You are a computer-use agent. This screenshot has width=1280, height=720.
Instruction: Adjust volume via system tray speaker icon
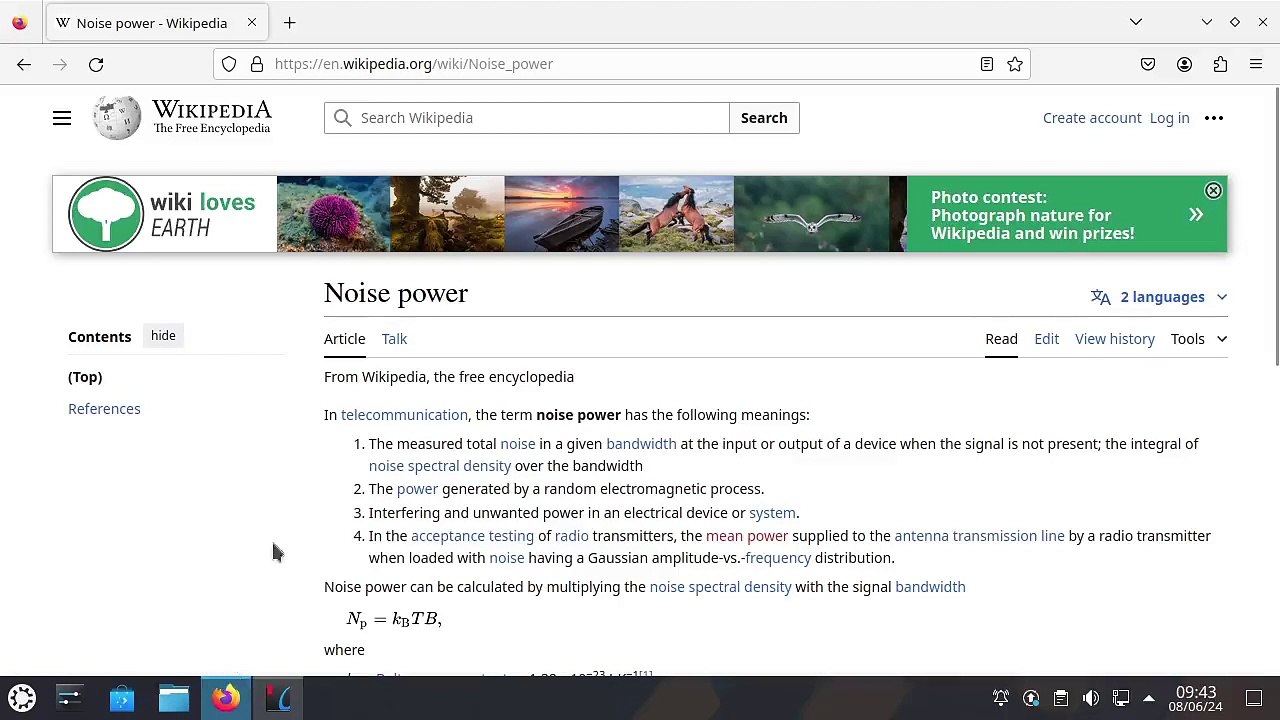coord(1091,698)
